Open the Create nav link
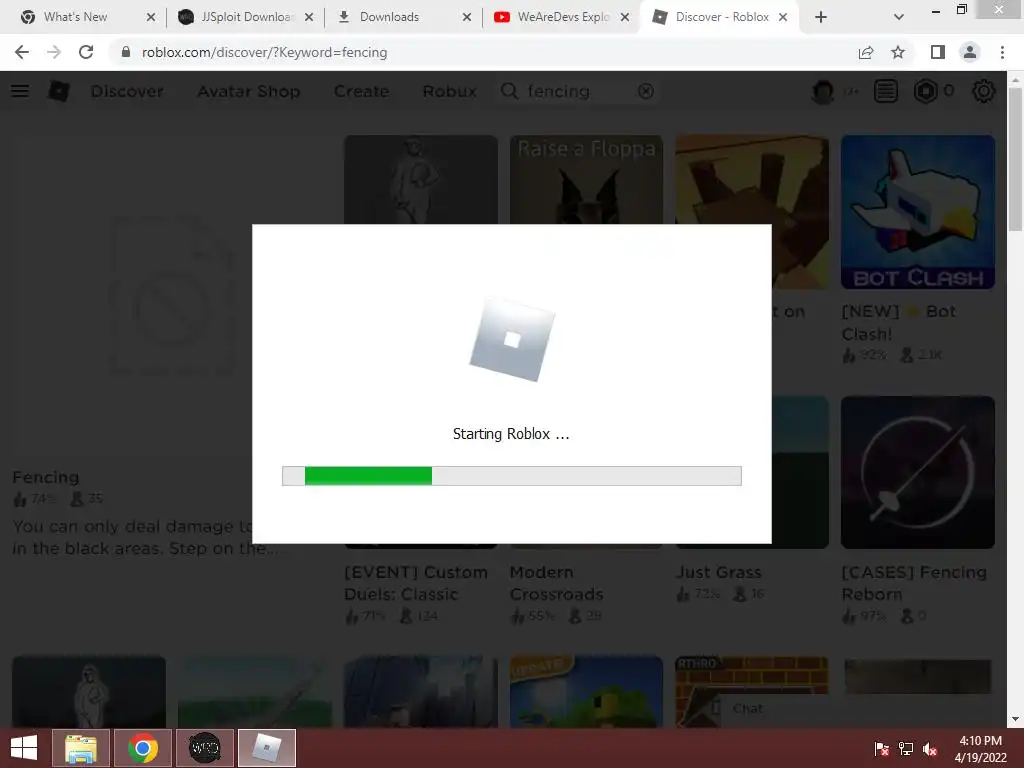Image resolution: width=1024 pixels, height=768 pixels. point(361,91)
